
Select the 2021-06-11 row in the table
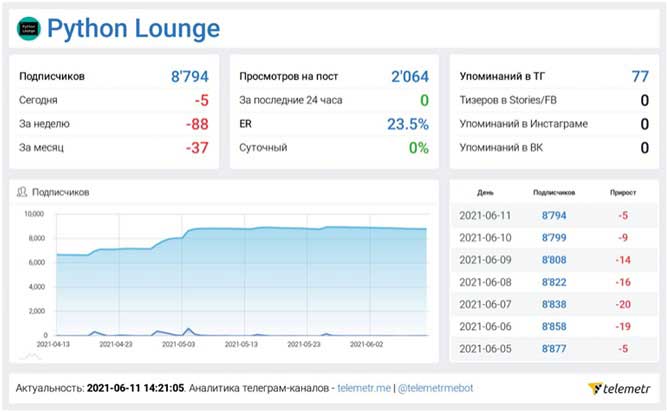tap(484, 214)
